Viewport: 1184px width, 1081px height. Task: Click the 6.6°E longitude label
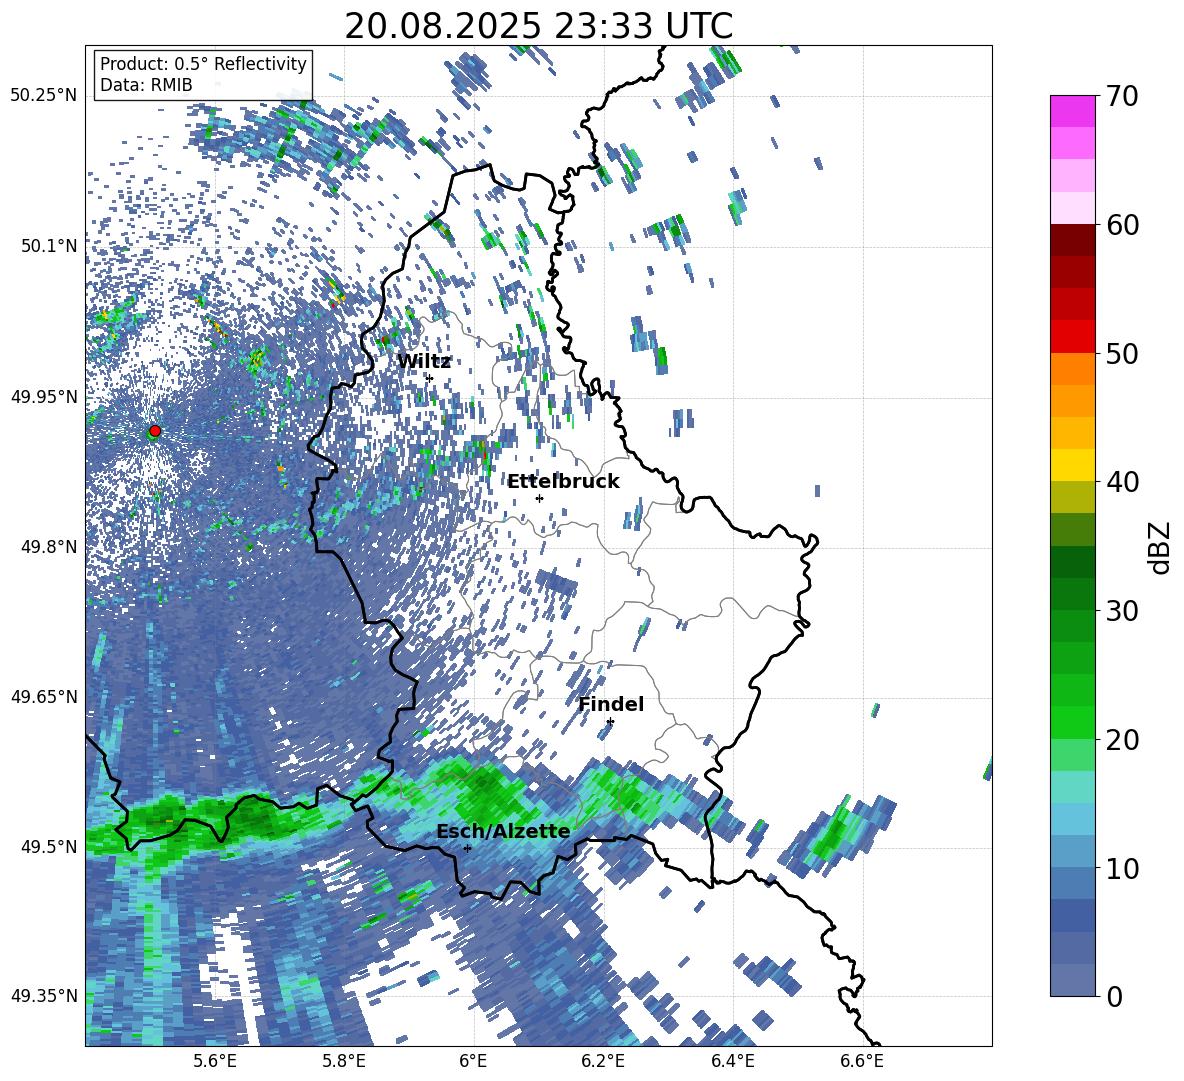(862, 1061)
